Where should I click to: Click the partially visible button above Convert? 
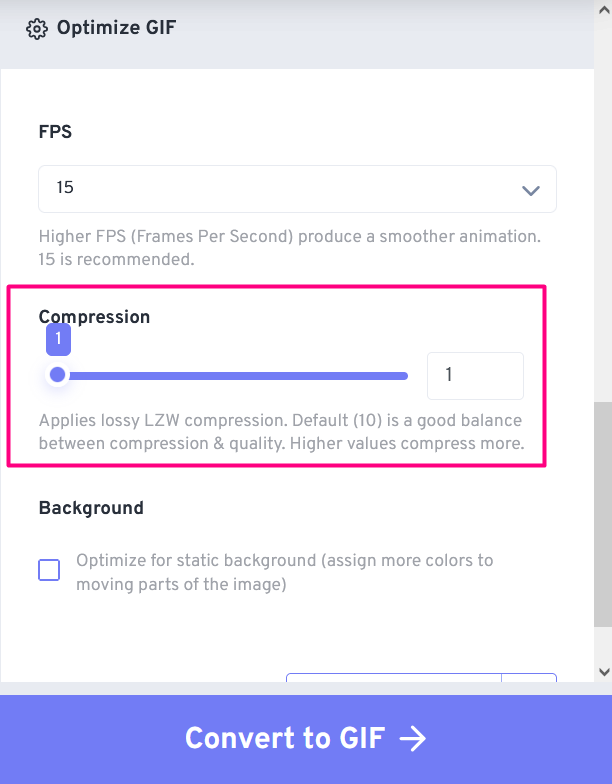coord(420,680)
